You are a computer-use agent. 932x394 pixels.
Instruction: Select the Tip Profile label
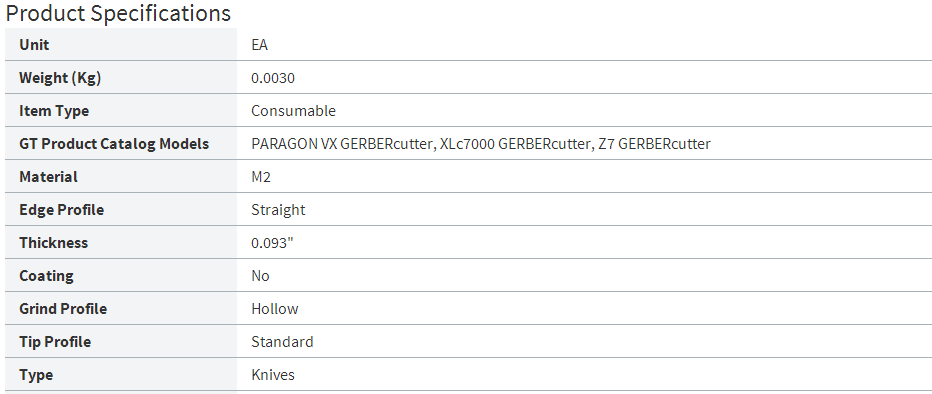tap(55, 342)
